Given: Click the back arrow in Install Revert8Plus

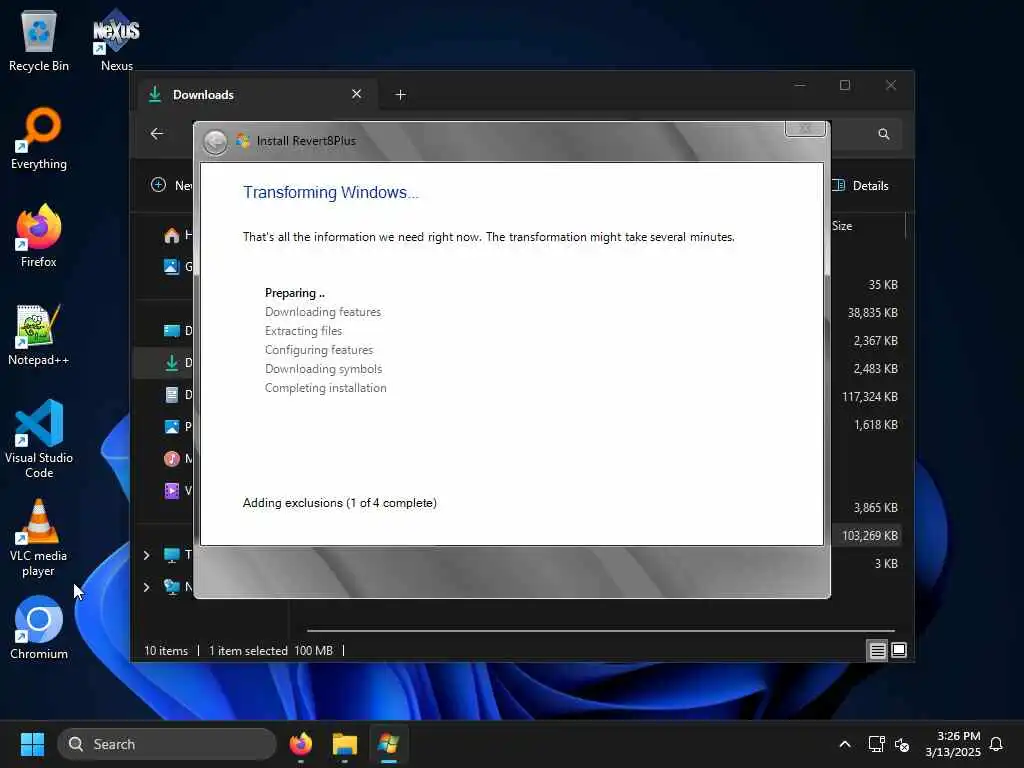Looking at the screenshot, I should pyautogui.click(x=215, y=141).
